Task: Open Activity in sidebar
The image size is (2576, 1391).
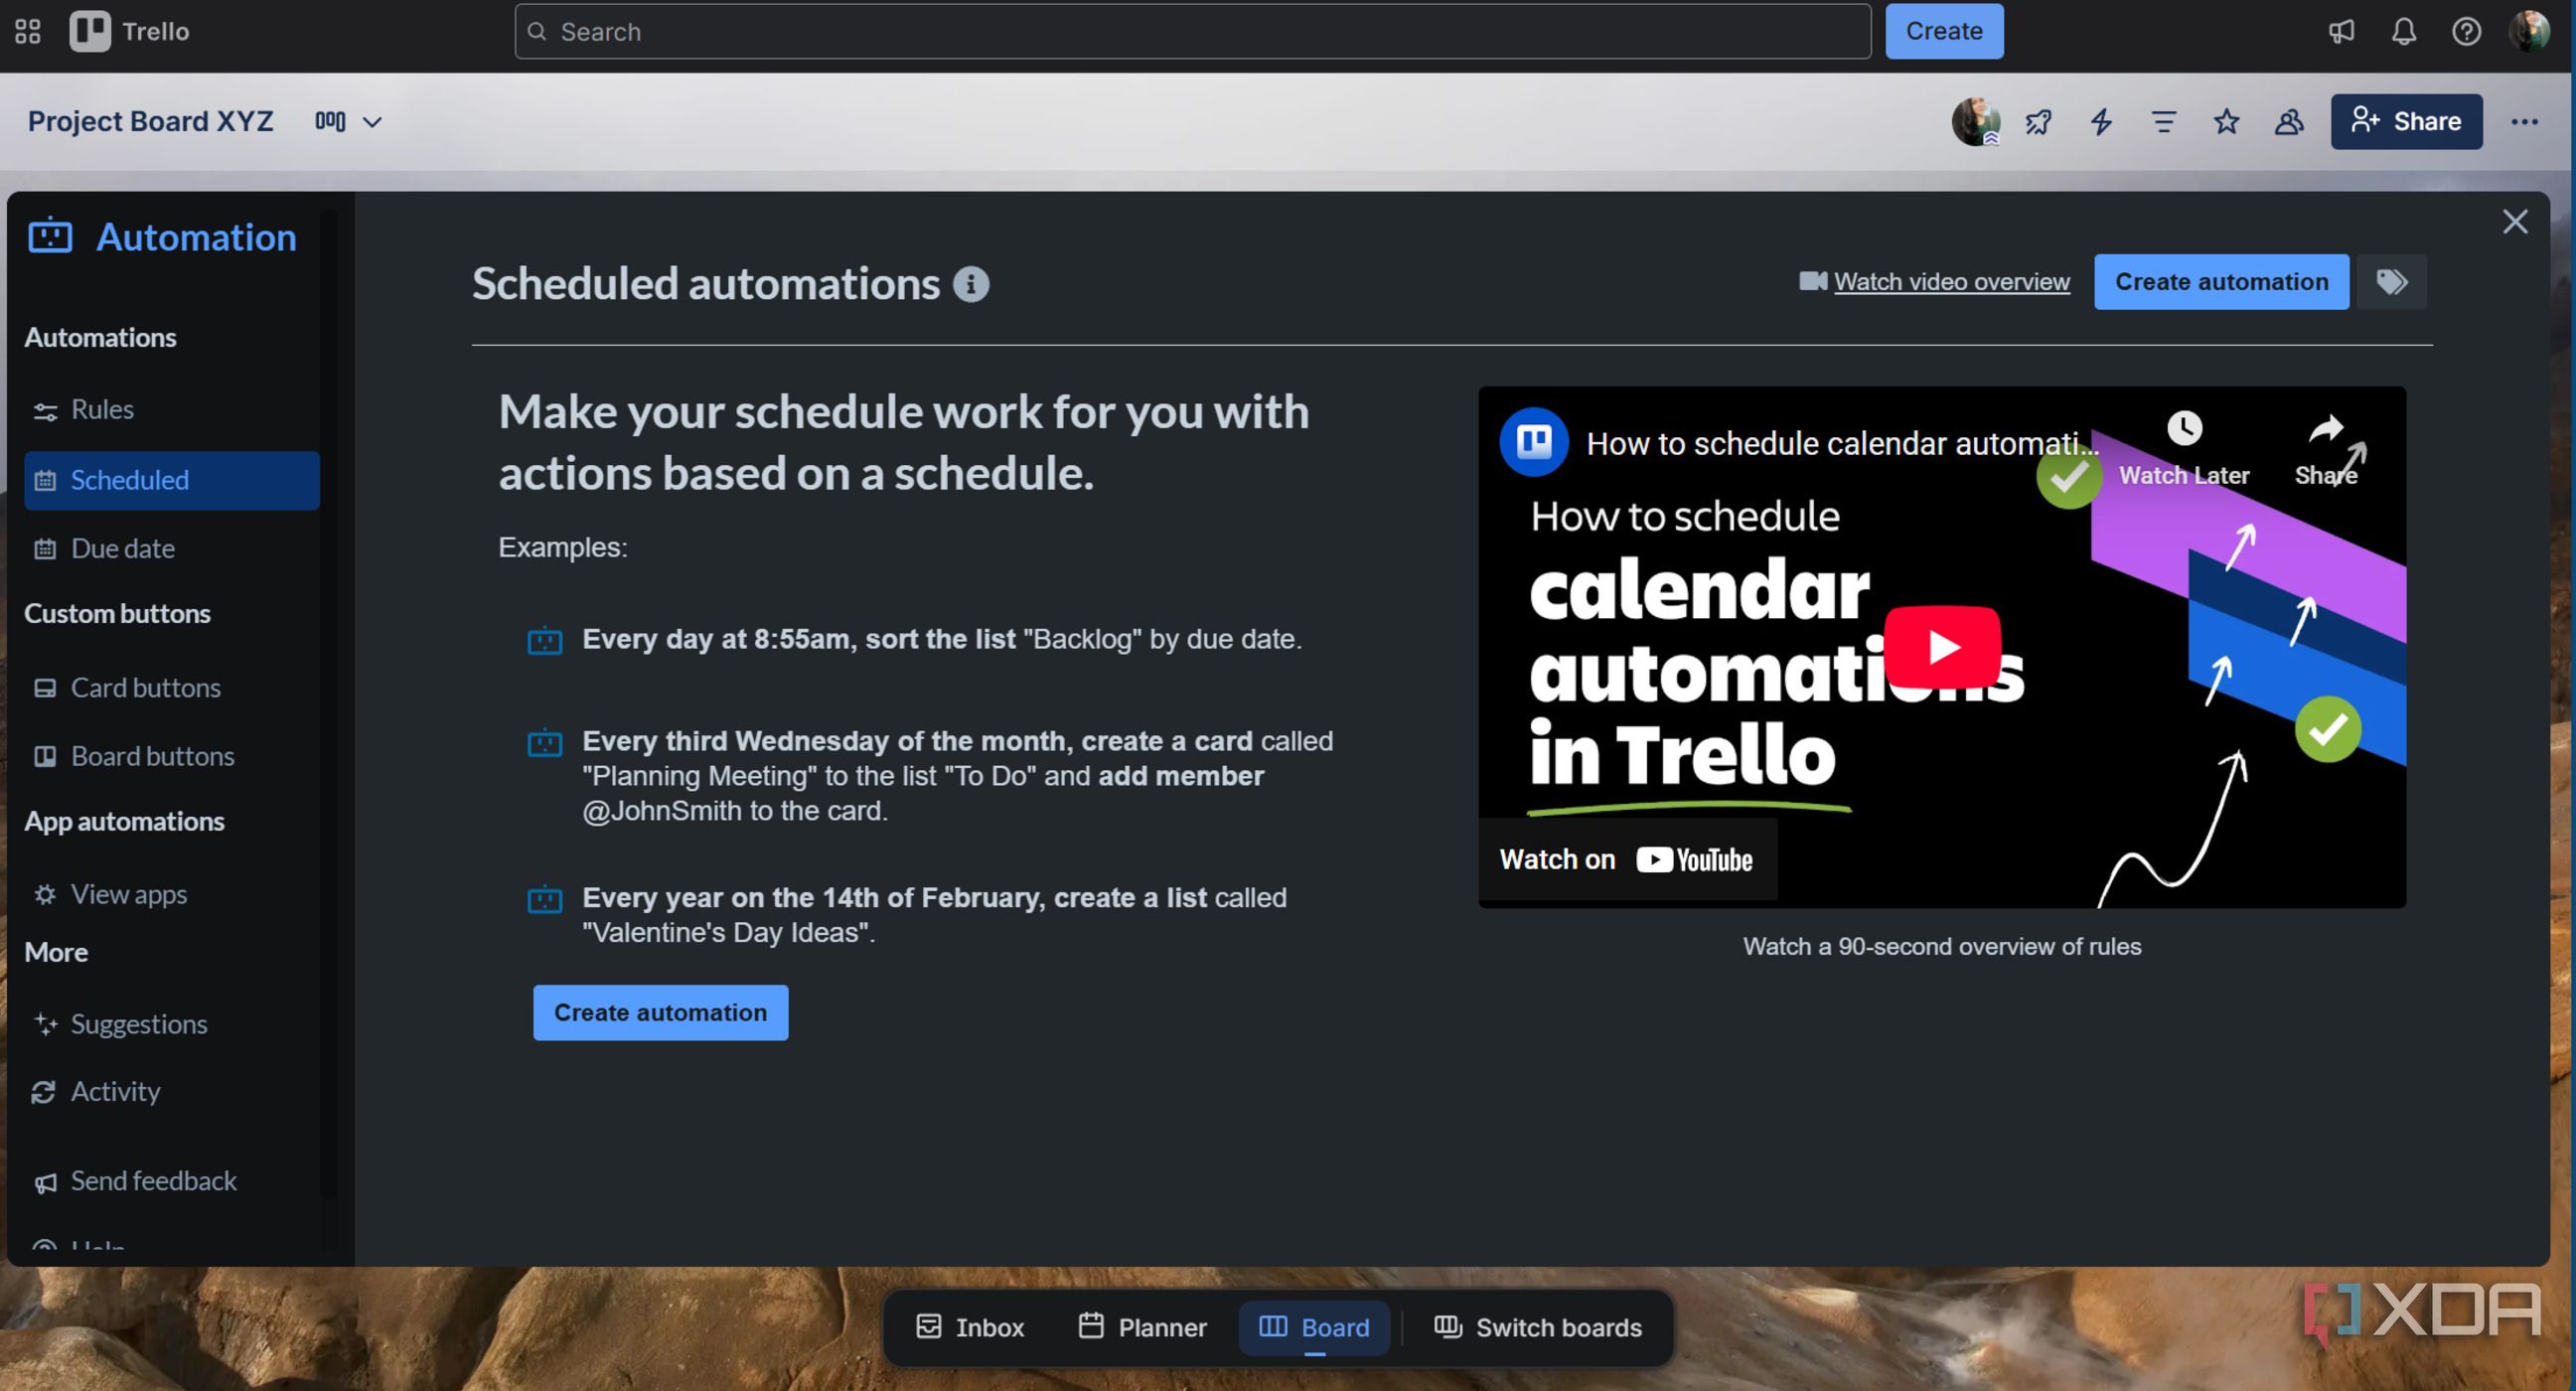Action: coord(171,1092)
